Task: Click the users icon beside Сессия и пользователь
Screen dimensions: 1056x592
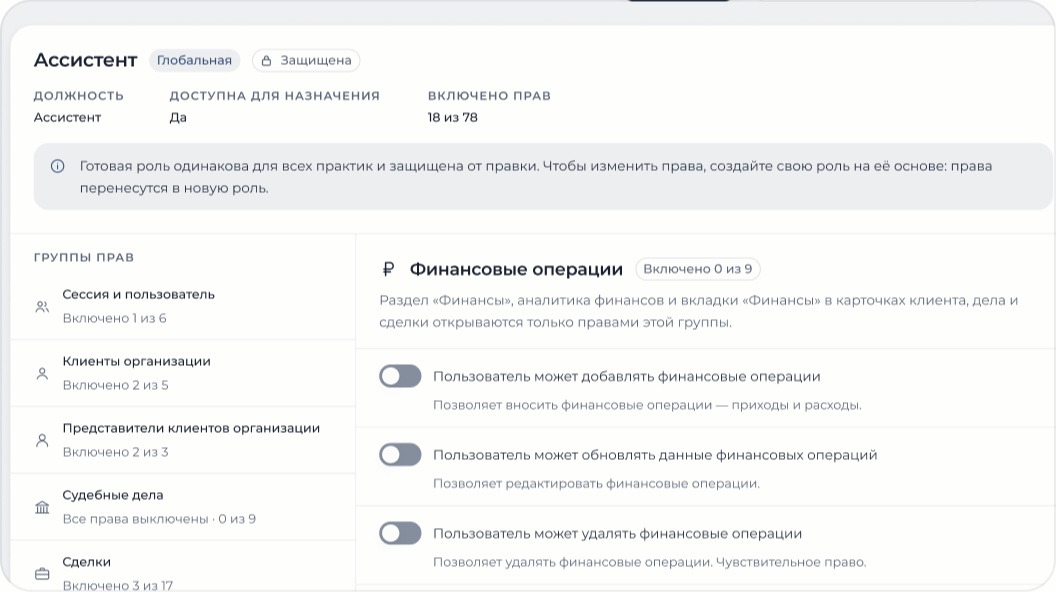Action: coord(42,307)
